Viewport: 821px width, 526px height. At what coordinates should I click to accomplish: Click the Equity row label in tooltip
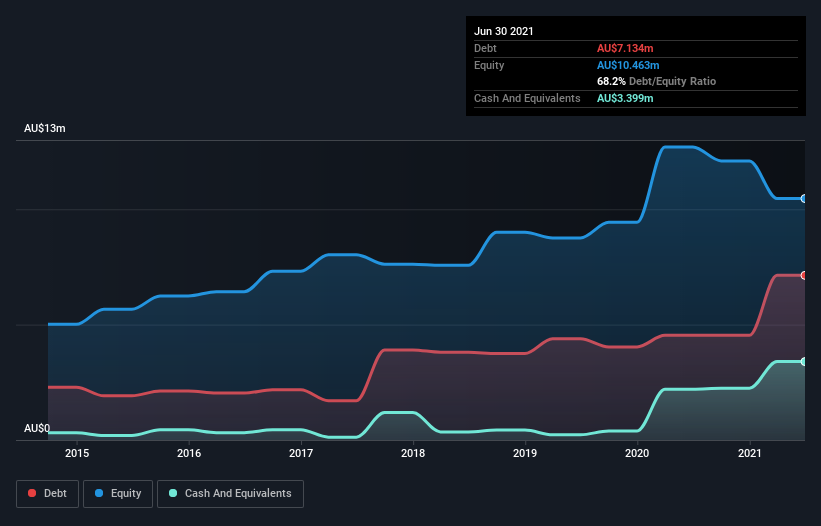(489, 65)
